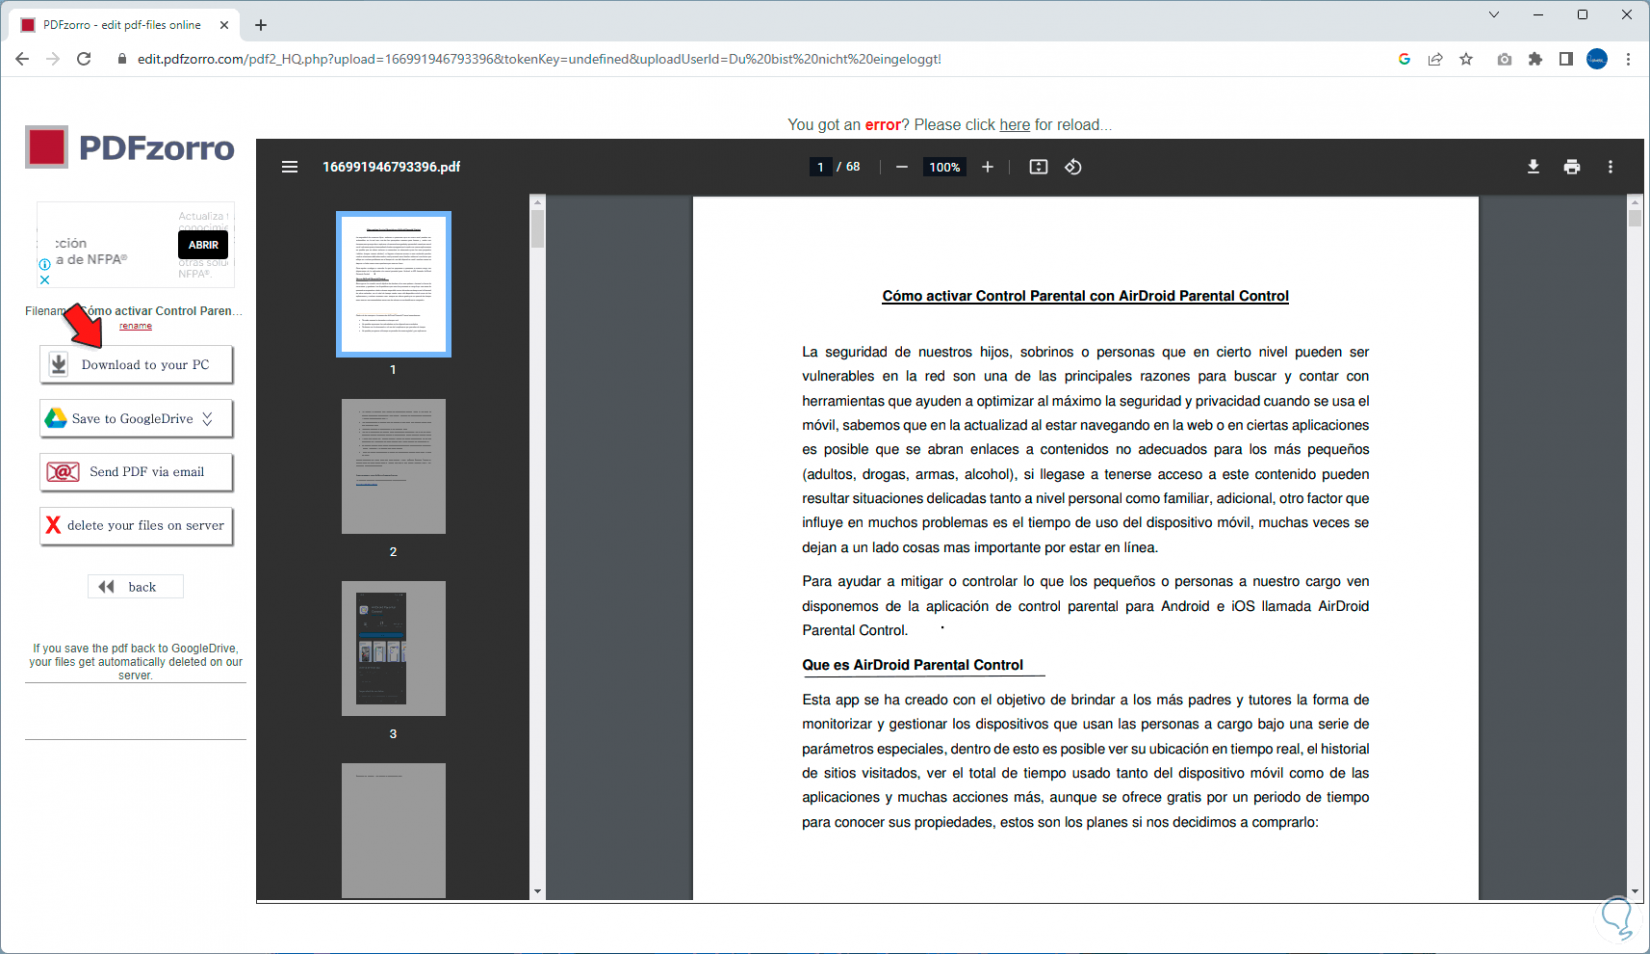Zoom in on the PDF document
1650x954 pixels.
click(x=987, y=167)
